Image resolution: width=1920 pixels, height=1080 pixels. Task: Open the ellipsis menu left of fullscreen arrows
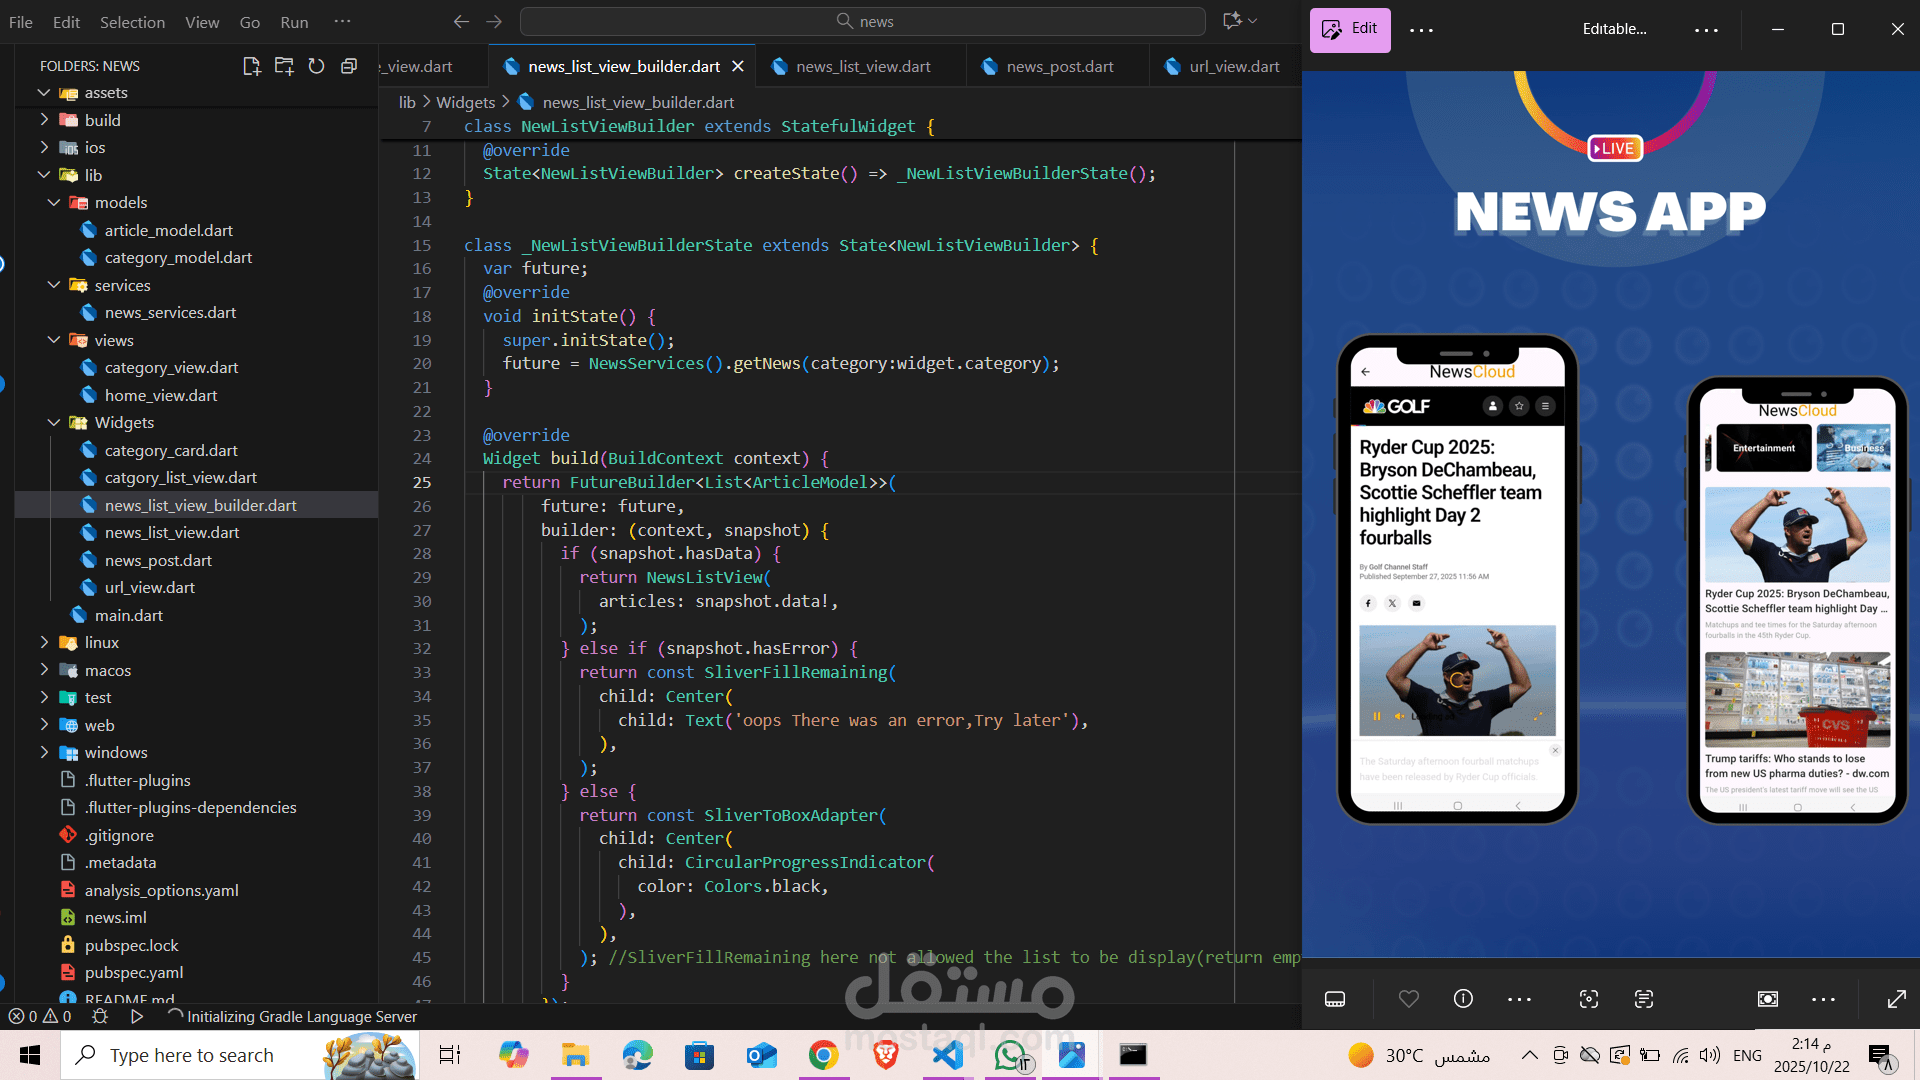(1823, 999)
